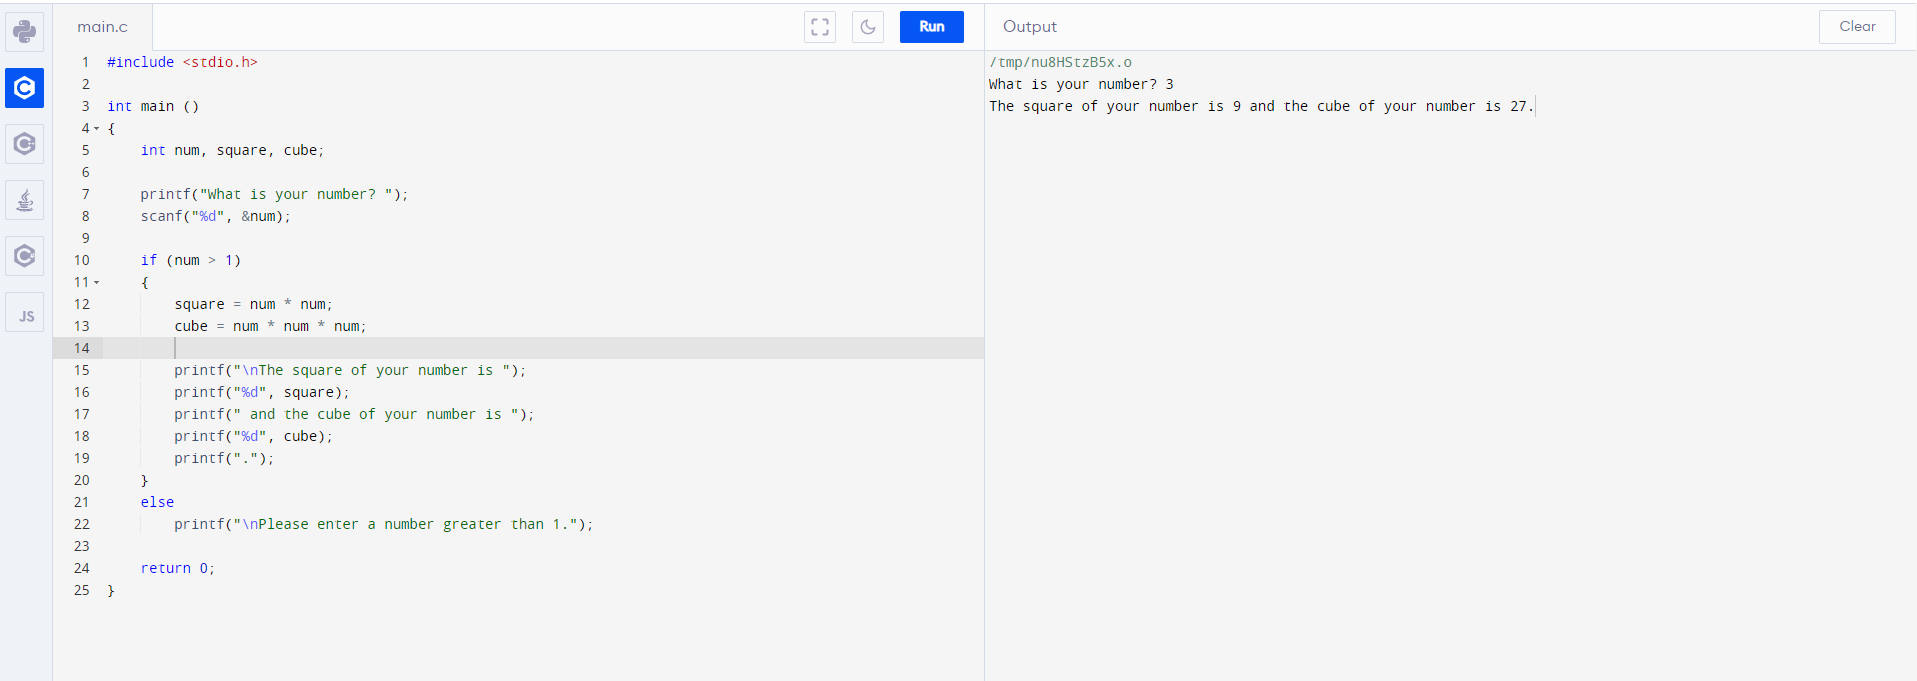Click 'Please enter a number greater' line
This screenshot has height=681, width=1917.
pos(384,524)
